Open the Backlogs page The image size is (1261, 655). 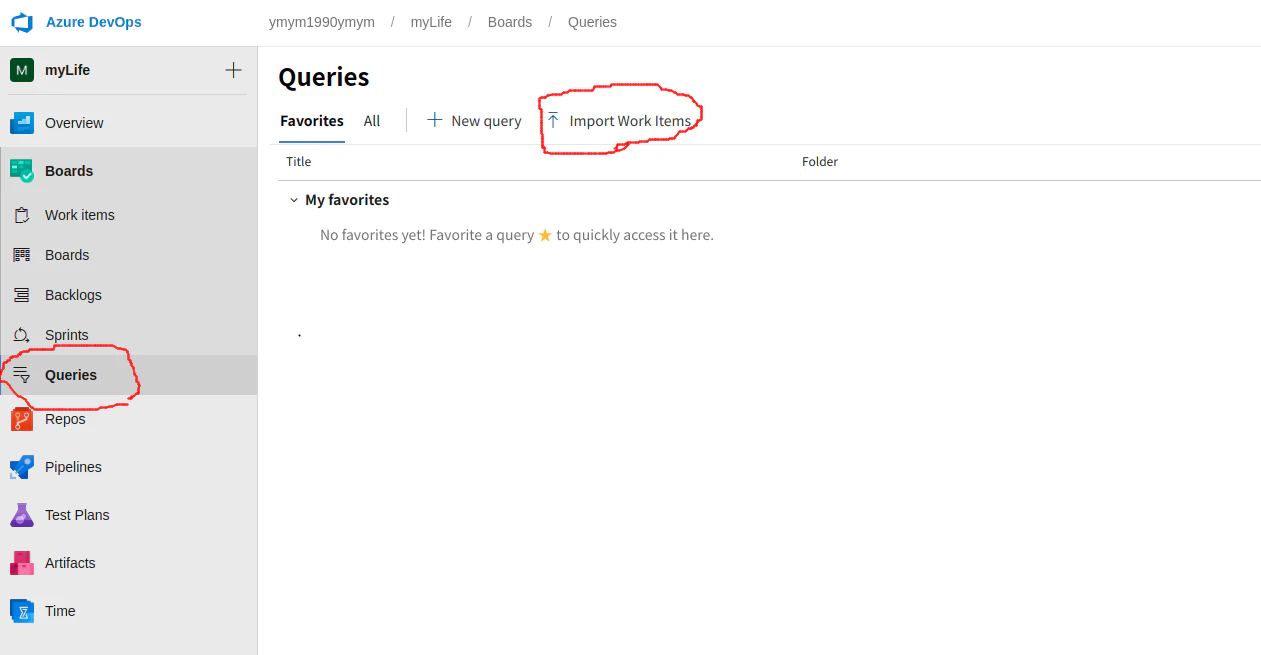pyautogui.click(x=73, y=295)
